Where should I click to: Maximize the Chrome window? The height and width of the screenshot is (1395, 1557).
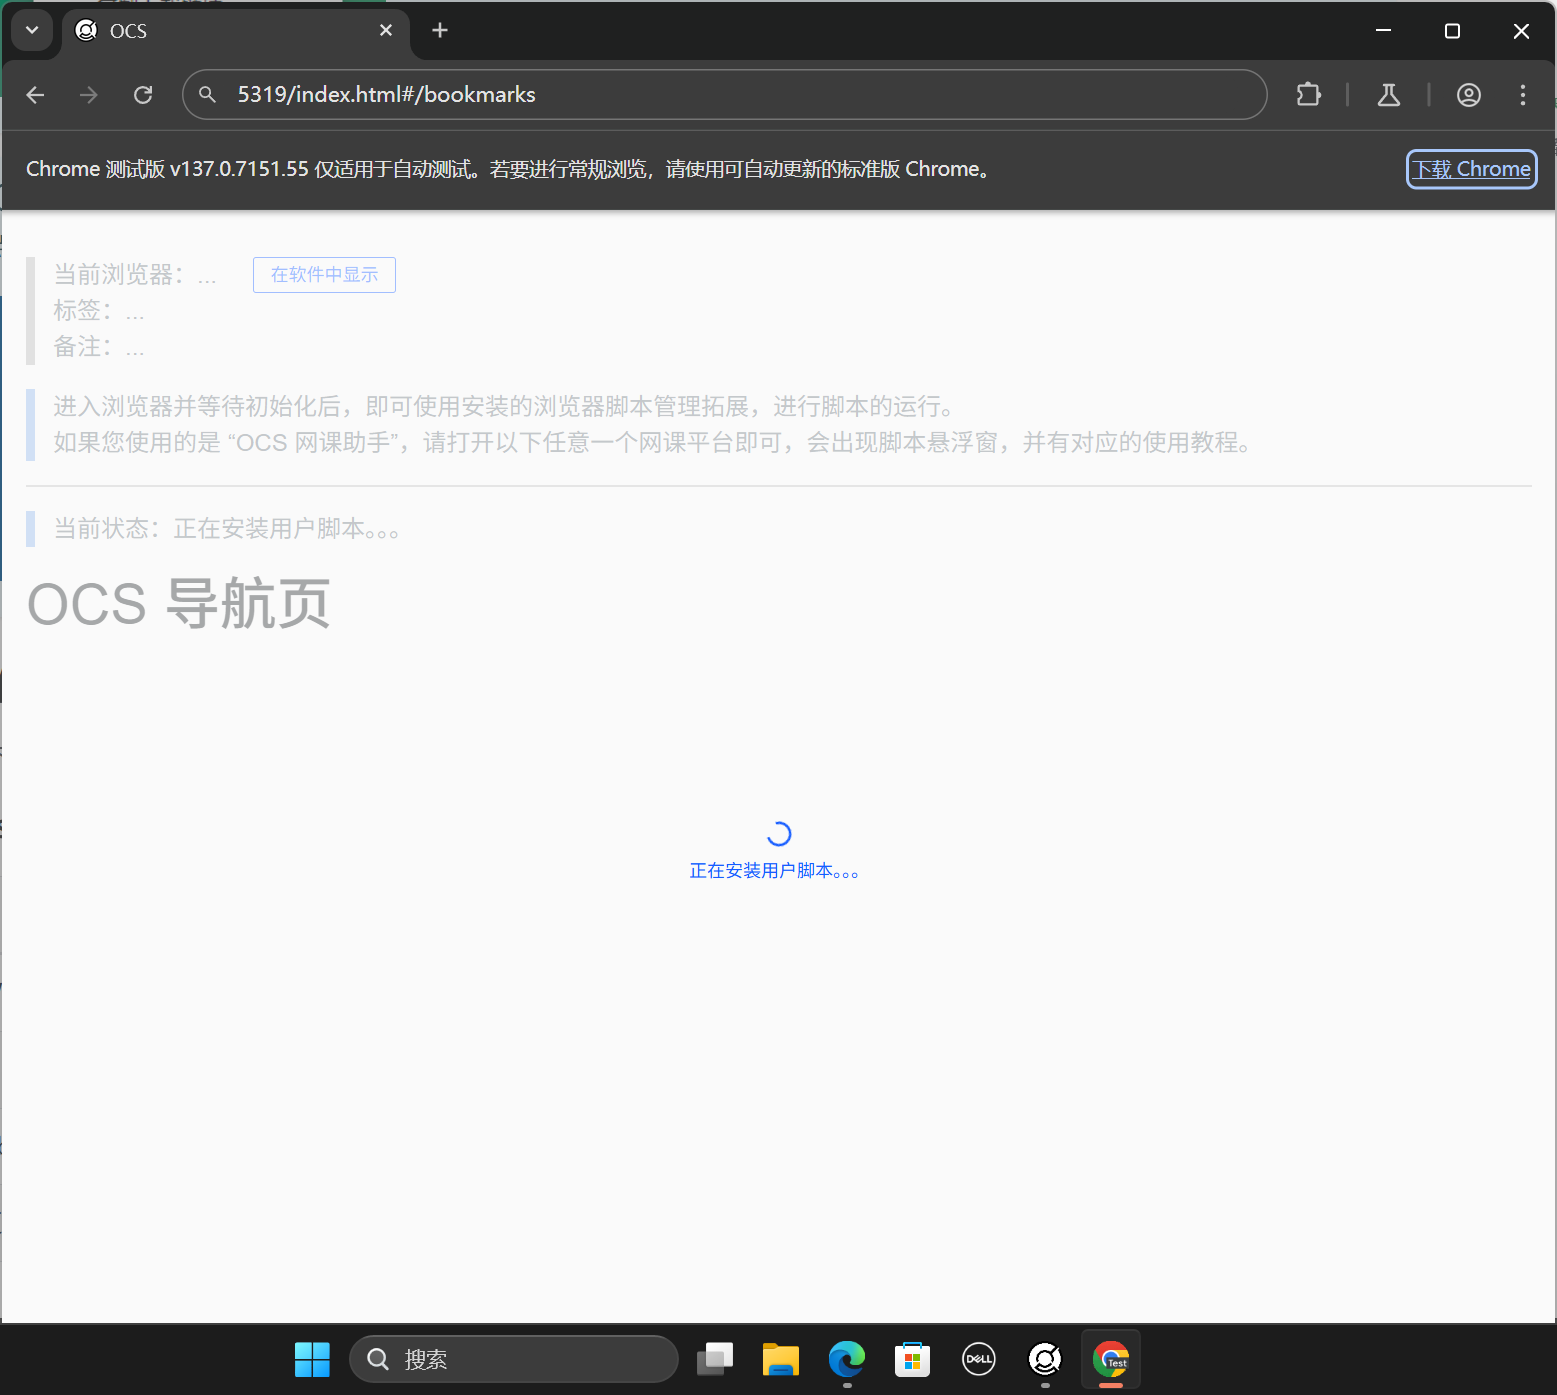(1452, 31)
